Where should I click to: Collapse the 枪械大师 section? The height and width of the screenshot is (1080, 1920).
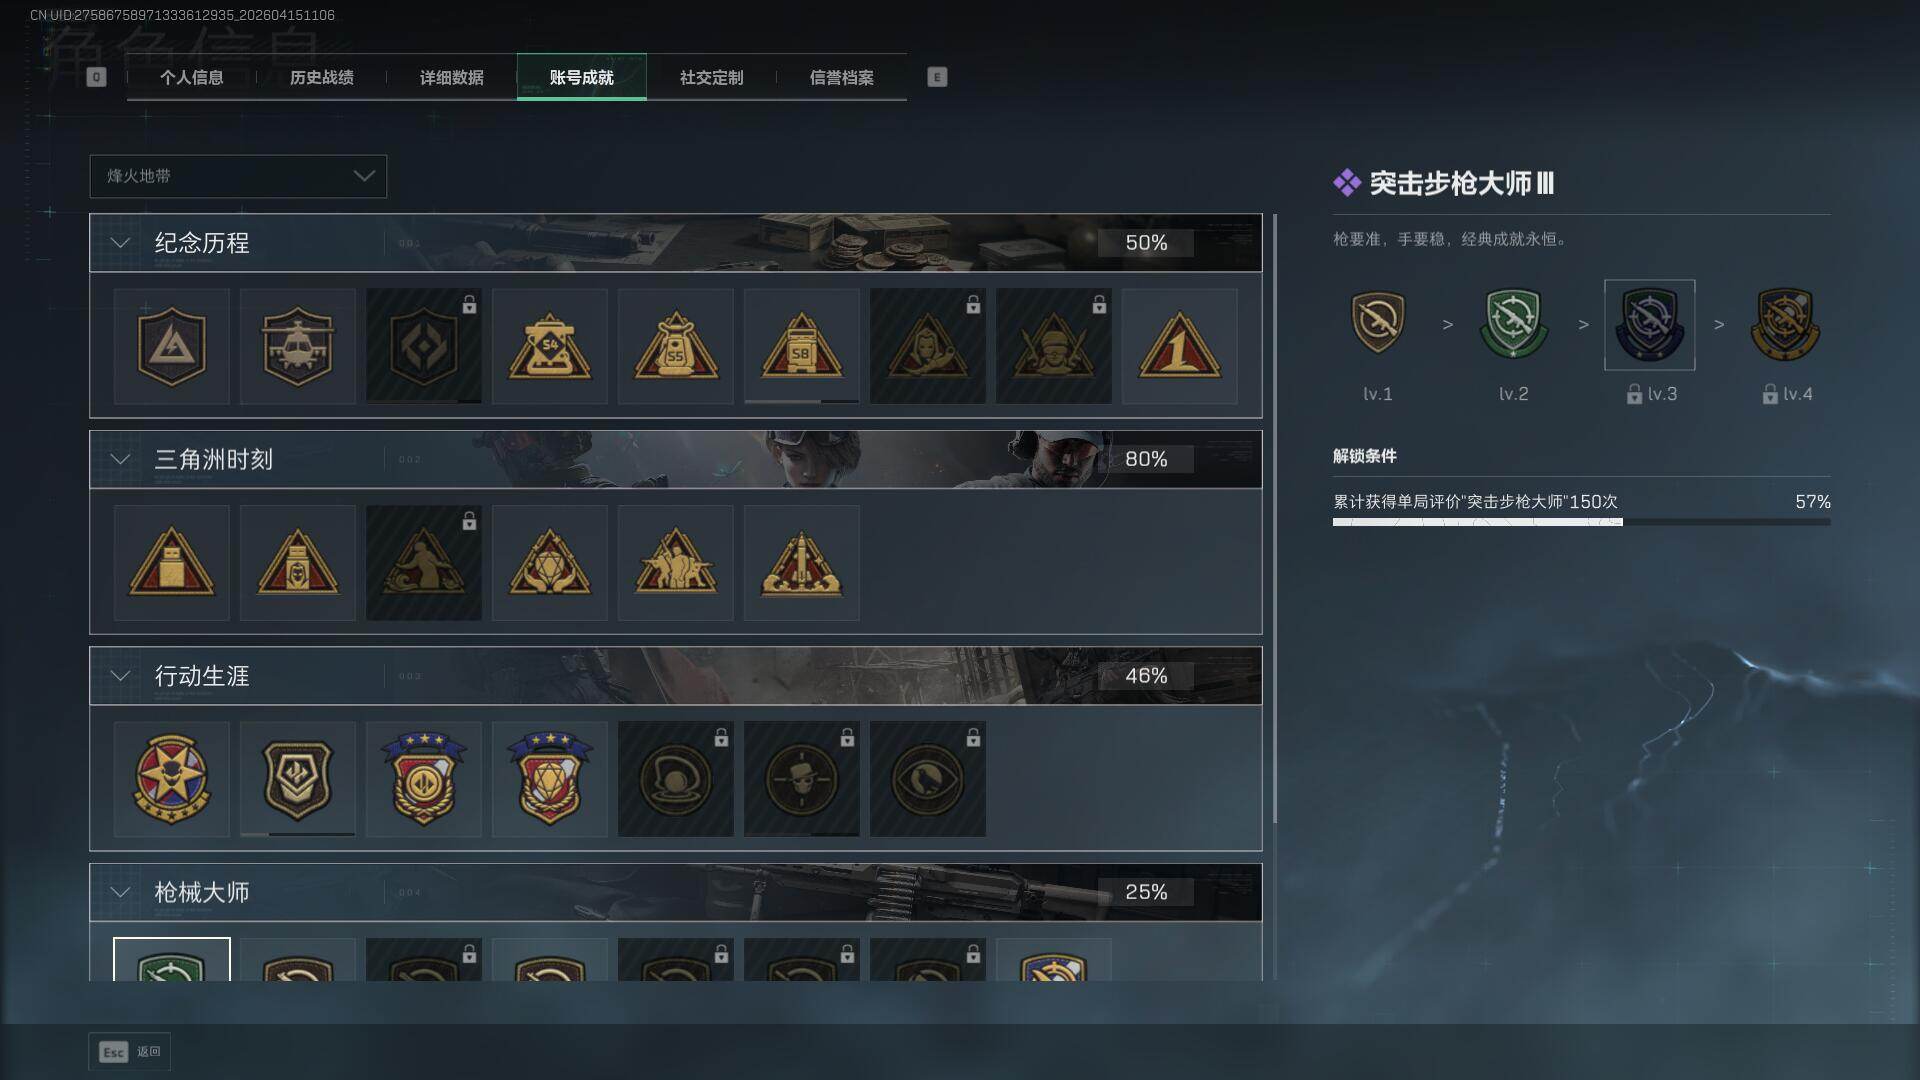120,892
